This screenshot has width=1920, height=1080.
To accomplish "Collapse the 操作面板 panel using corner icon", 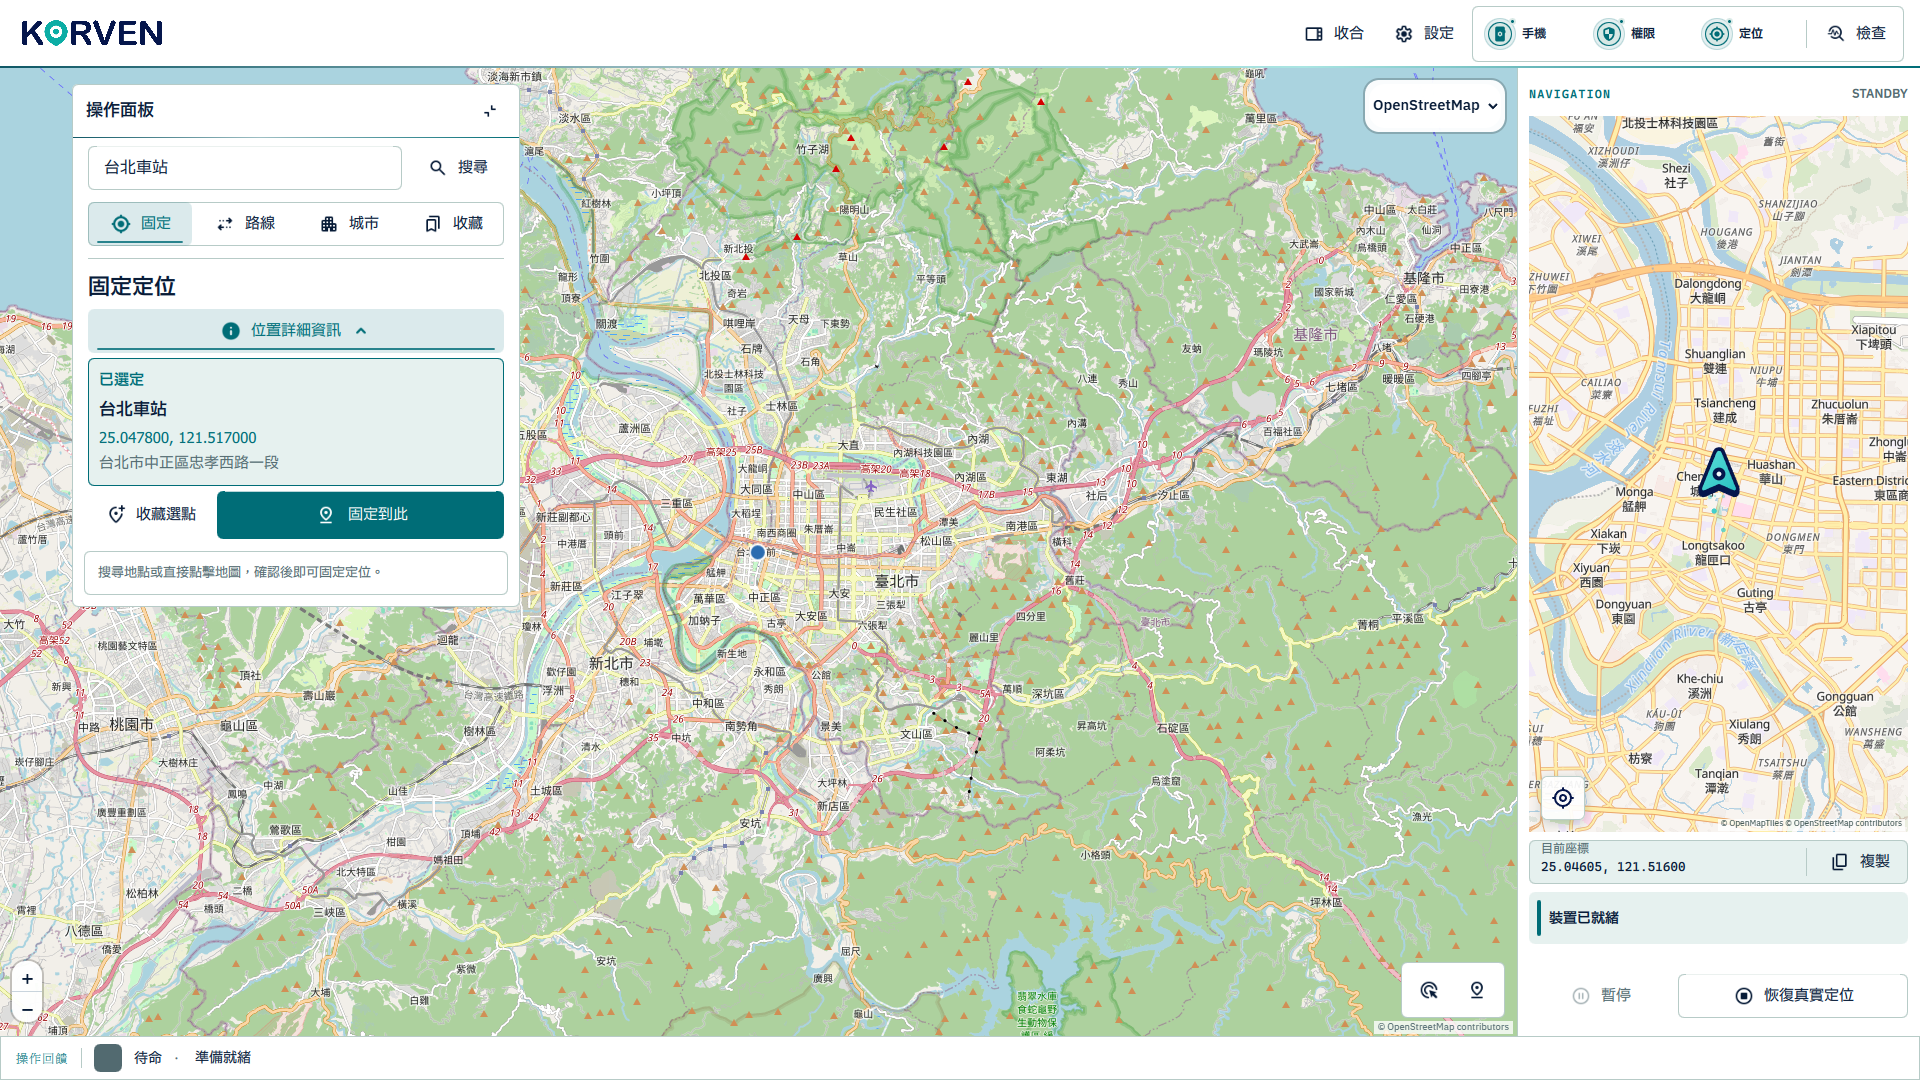I will 490,111.
